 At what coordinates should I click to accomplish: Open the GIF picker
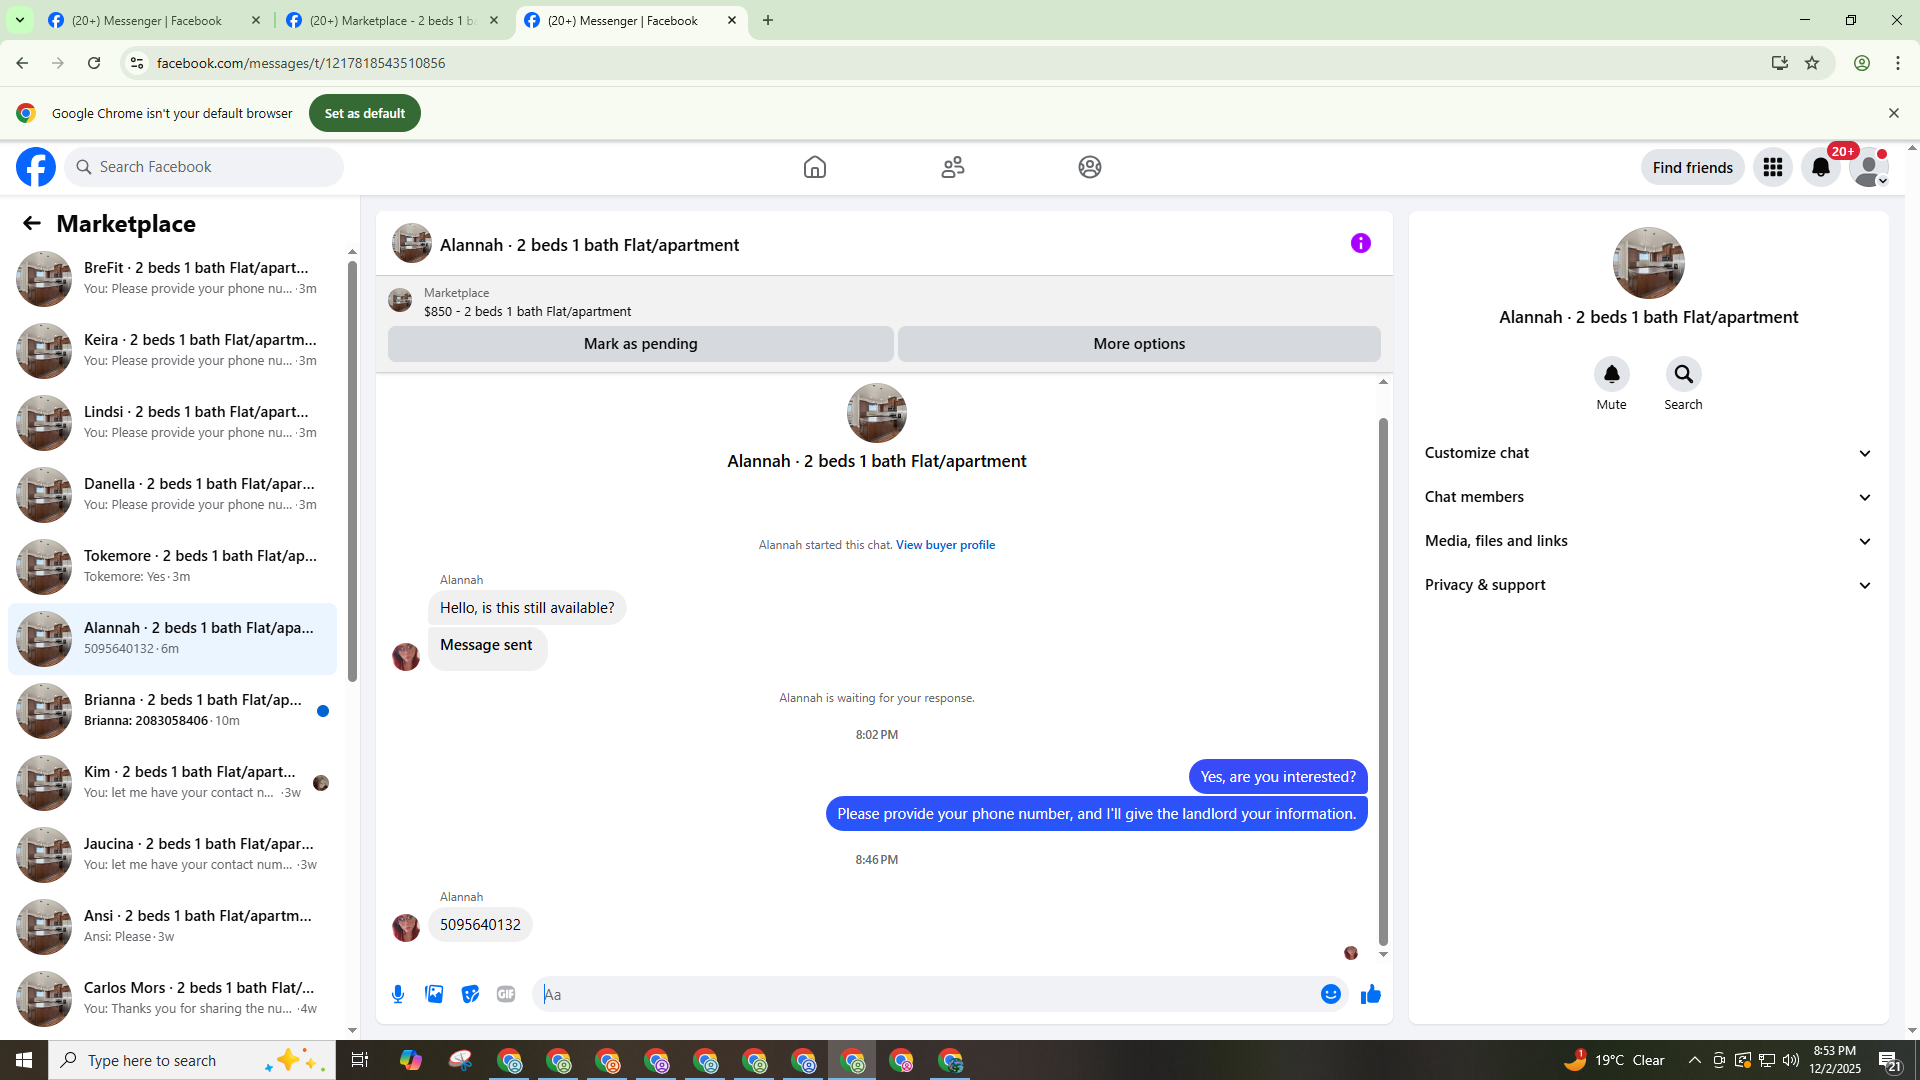click(506, 994)
